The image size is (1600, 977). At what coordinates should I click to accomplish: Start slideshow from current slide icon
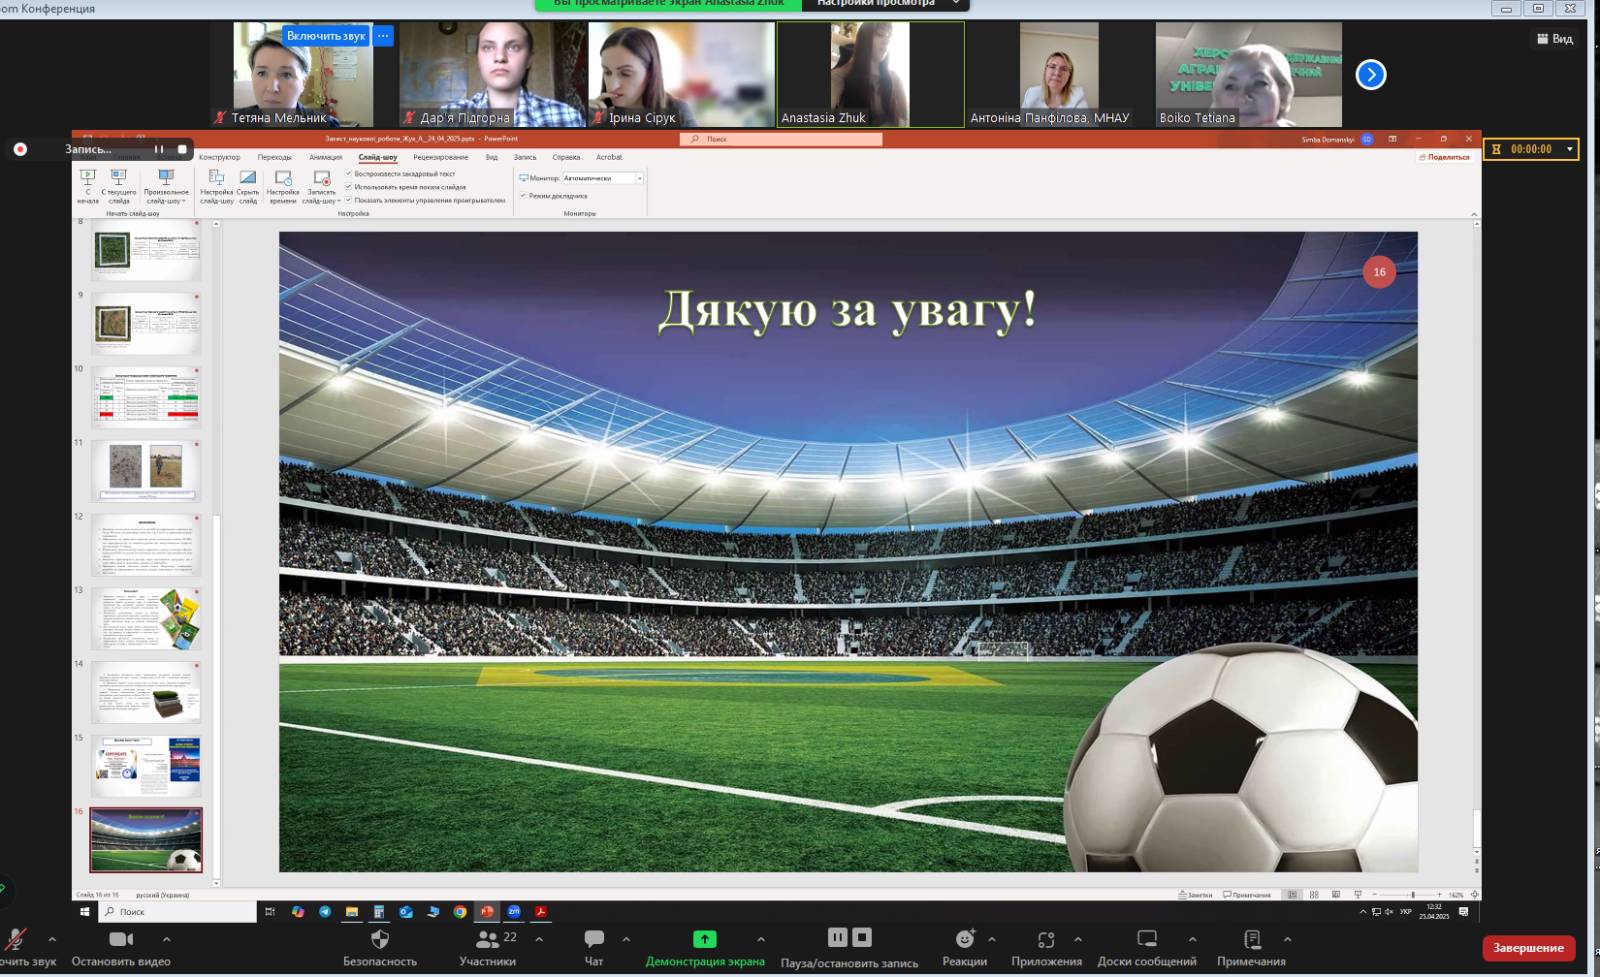click(x=118, y=177)
